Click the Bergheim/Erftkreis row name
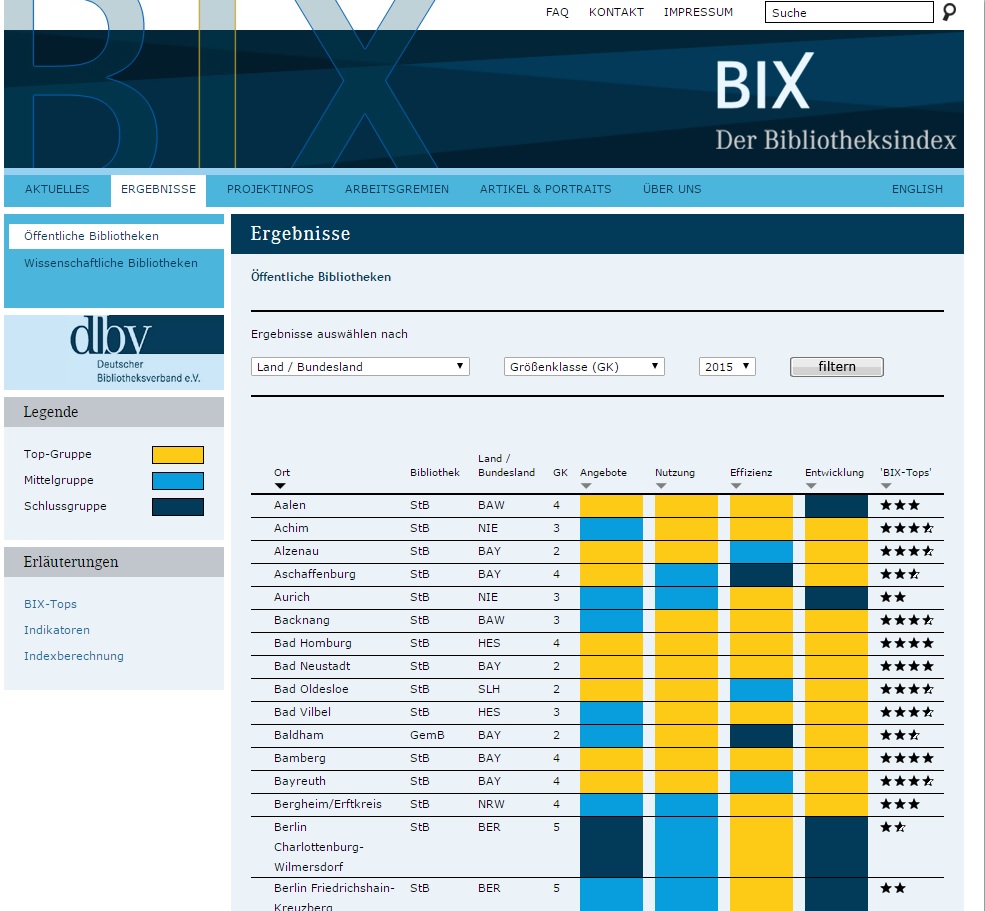 click(x=327, y=804)
